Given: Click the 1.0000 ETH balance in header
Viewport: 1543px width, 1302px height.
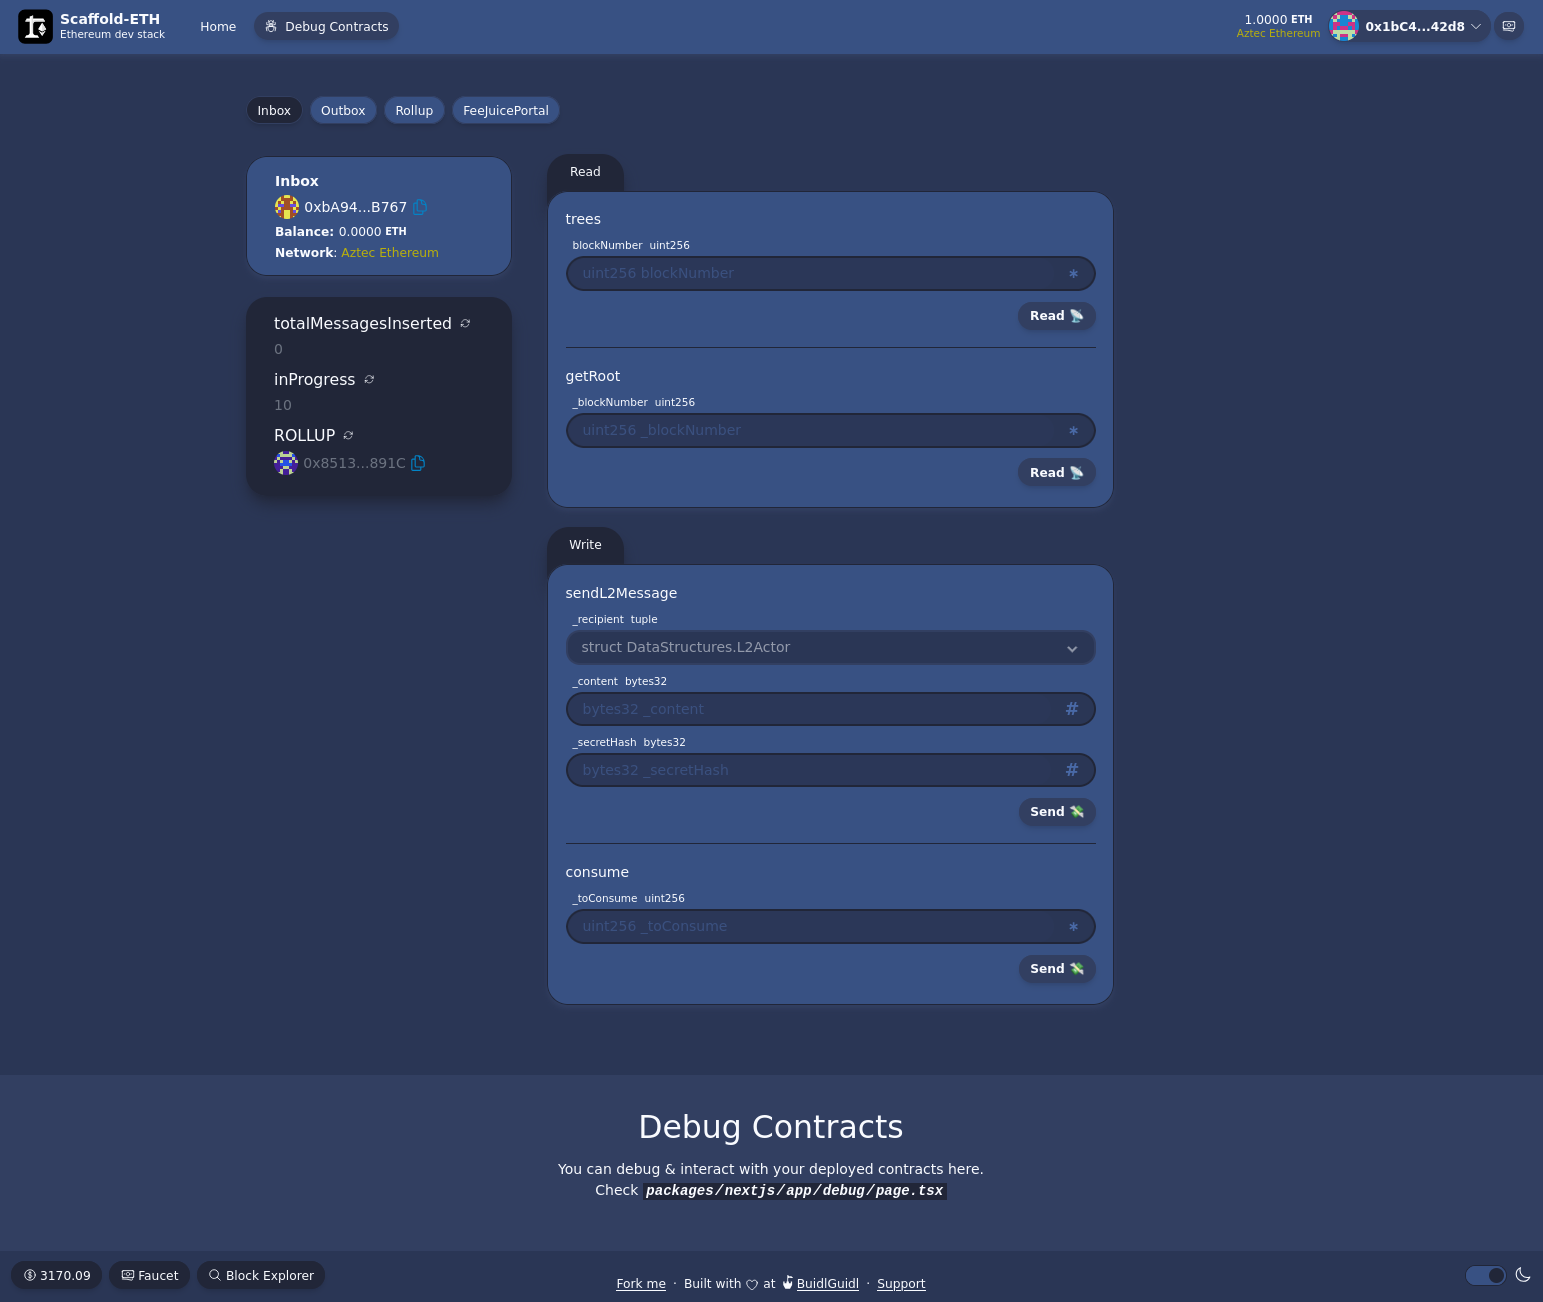Looking at the screenshot, I should click(1278, 19).
